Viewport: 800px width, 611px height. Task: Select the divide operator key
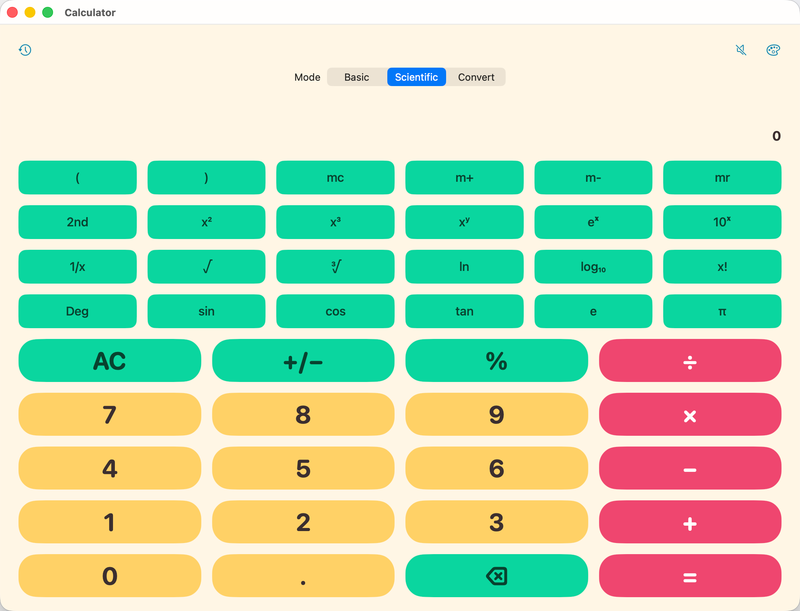click(x=690, y=361)
